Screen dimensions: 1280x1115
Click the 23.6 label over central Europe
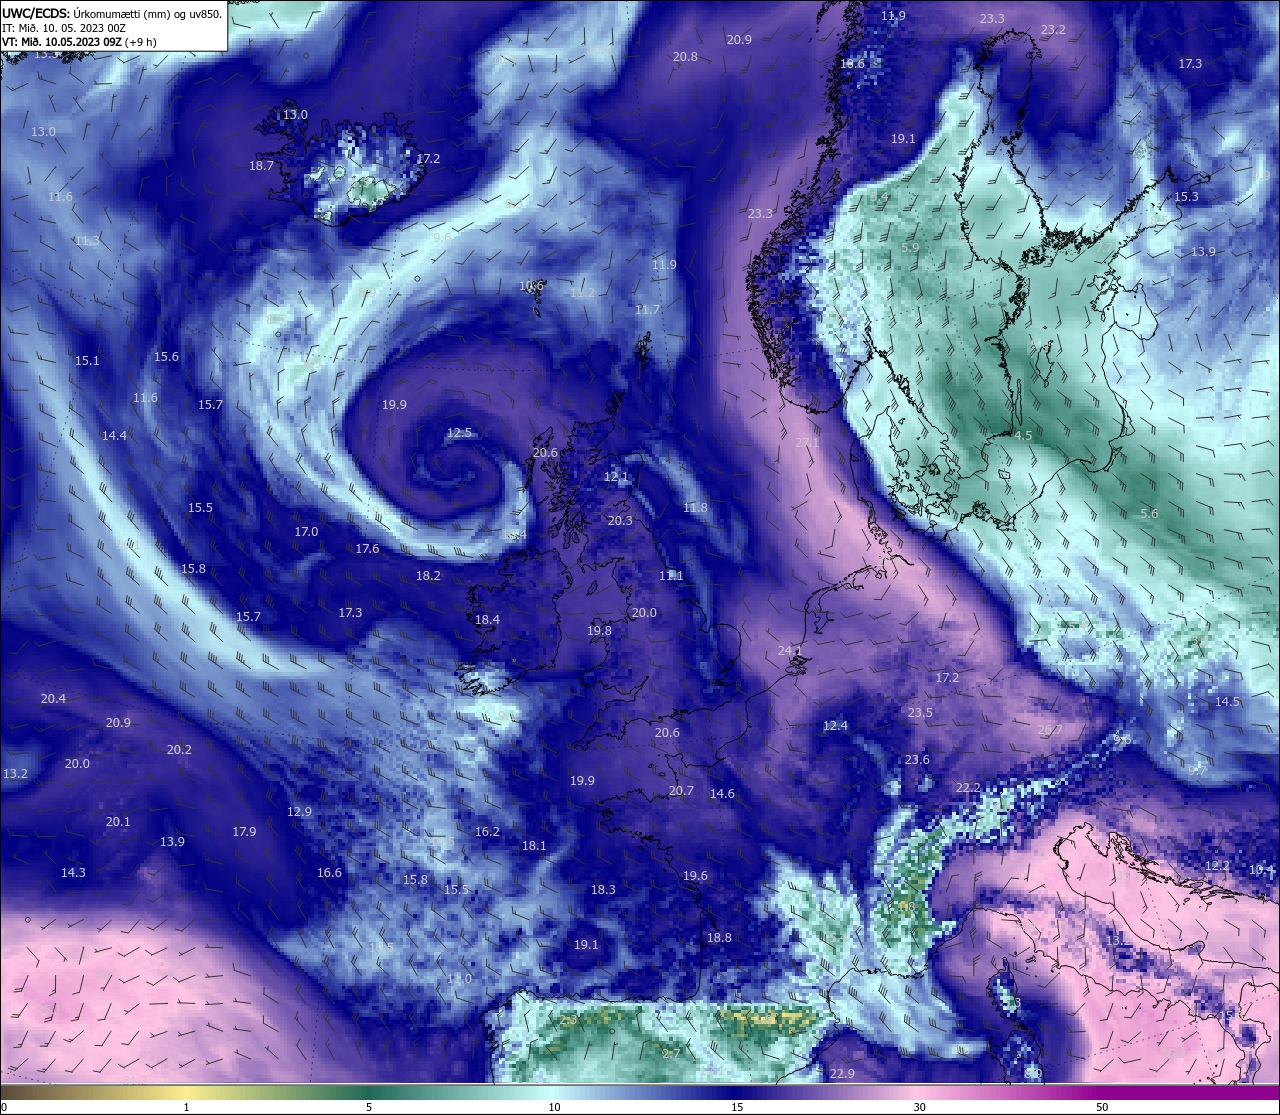click(x=917, y=760)
